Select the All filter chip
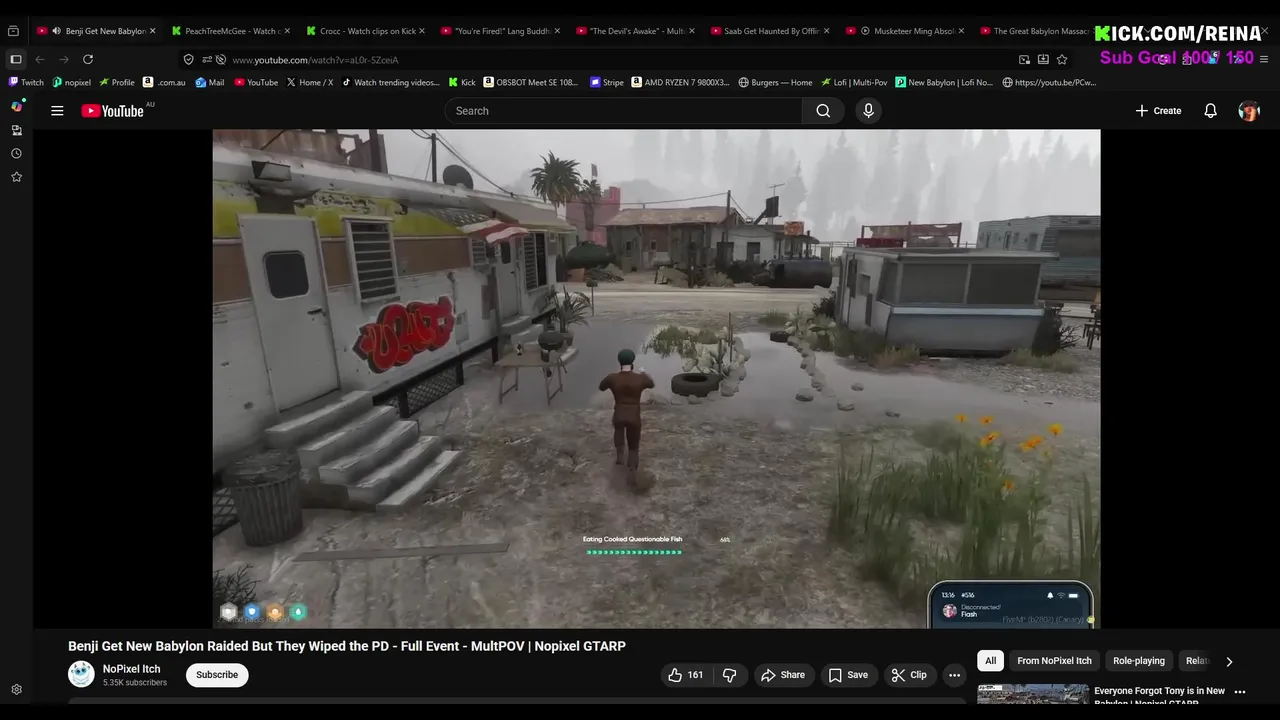Image resolution: width=1280 pixels, height=720 pixels. (x=990, y=661)
